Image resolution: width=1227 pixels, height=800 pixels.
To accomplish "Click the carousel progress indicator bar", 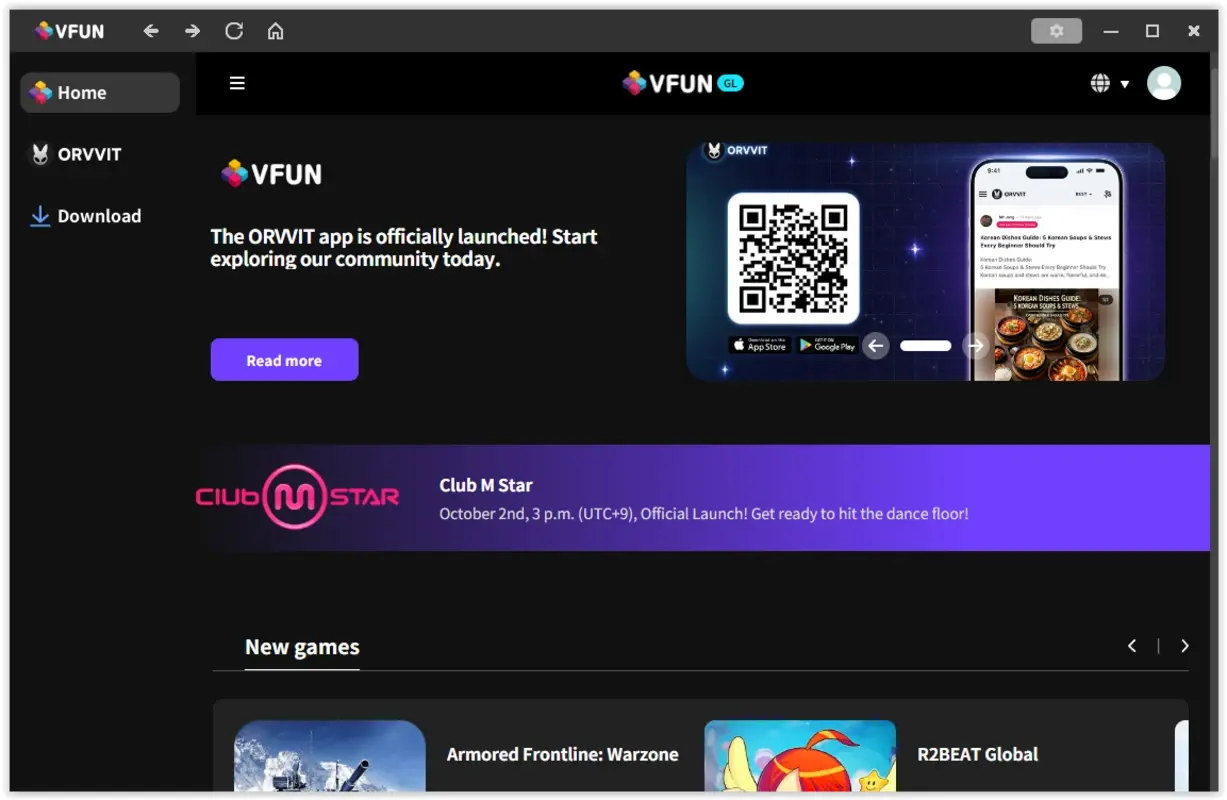I will [925, 345].
